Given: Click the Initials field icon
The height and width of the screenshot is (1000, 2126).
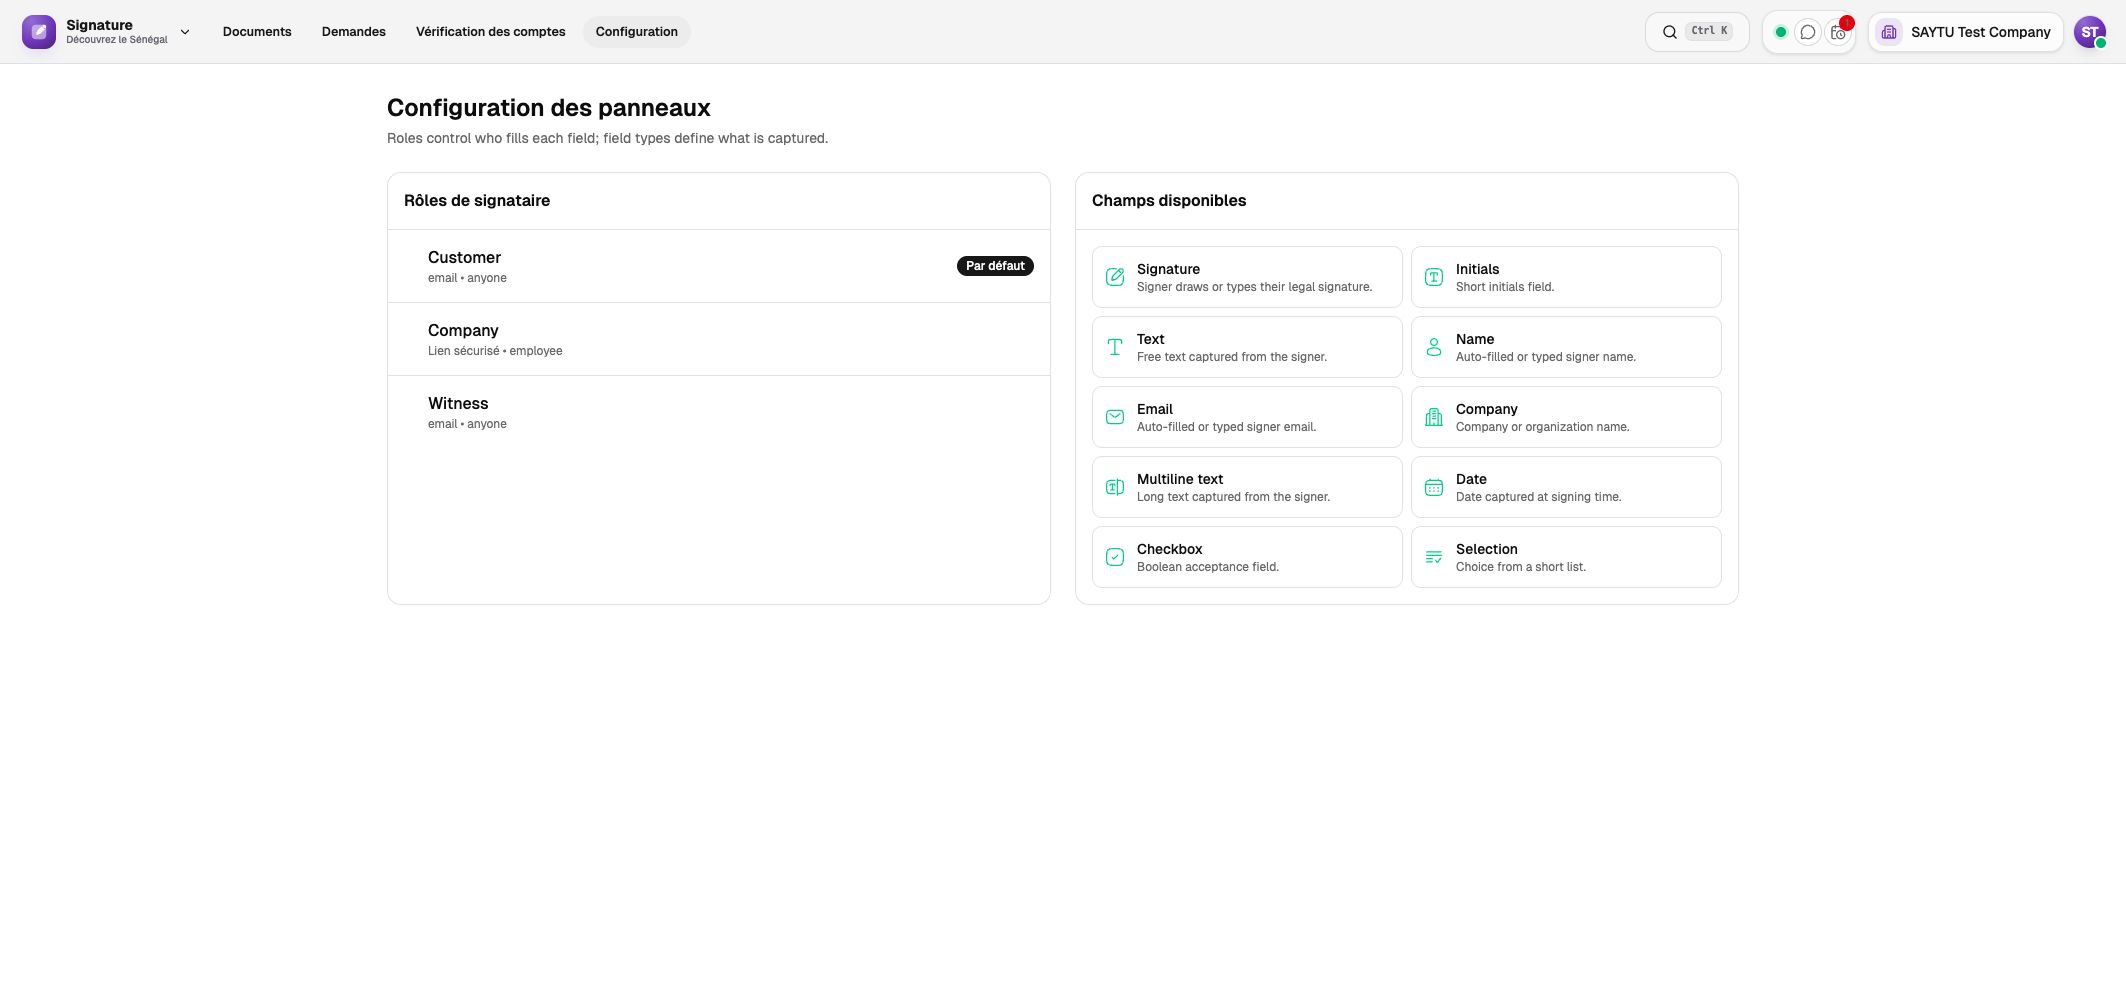Looking at the screenshot, I should tap(1434, 277).
